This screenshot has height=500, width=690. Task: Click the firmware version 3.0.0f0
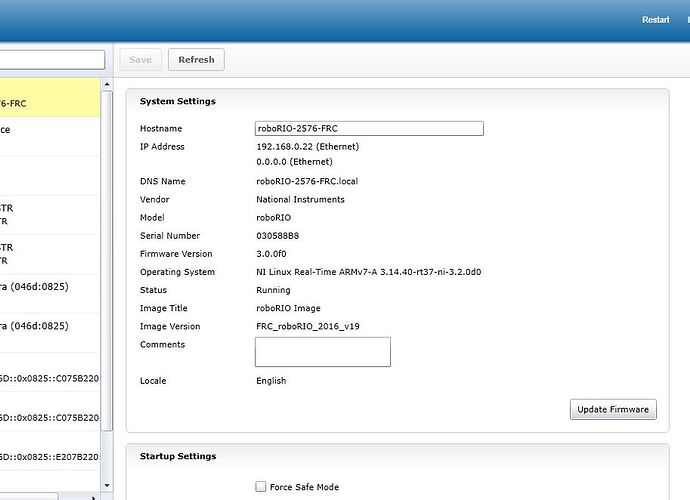pyautogui.click(x=271, y=254)
